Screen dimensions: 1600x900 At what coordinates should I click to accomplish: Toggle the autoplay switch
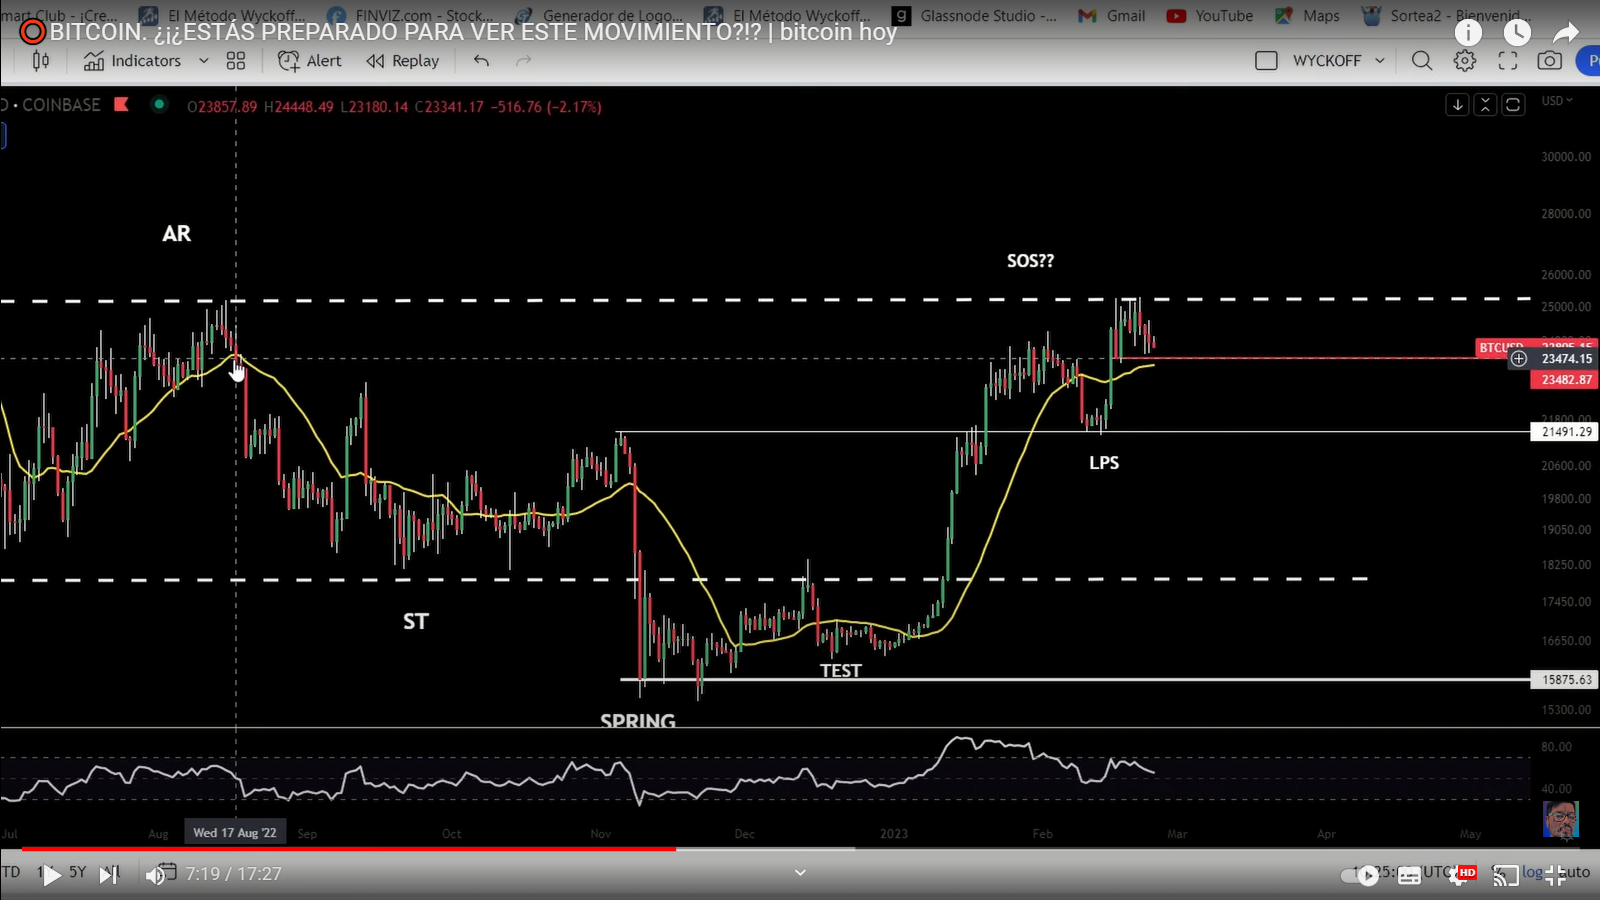pyautogui.click(x=1360, y=875)
